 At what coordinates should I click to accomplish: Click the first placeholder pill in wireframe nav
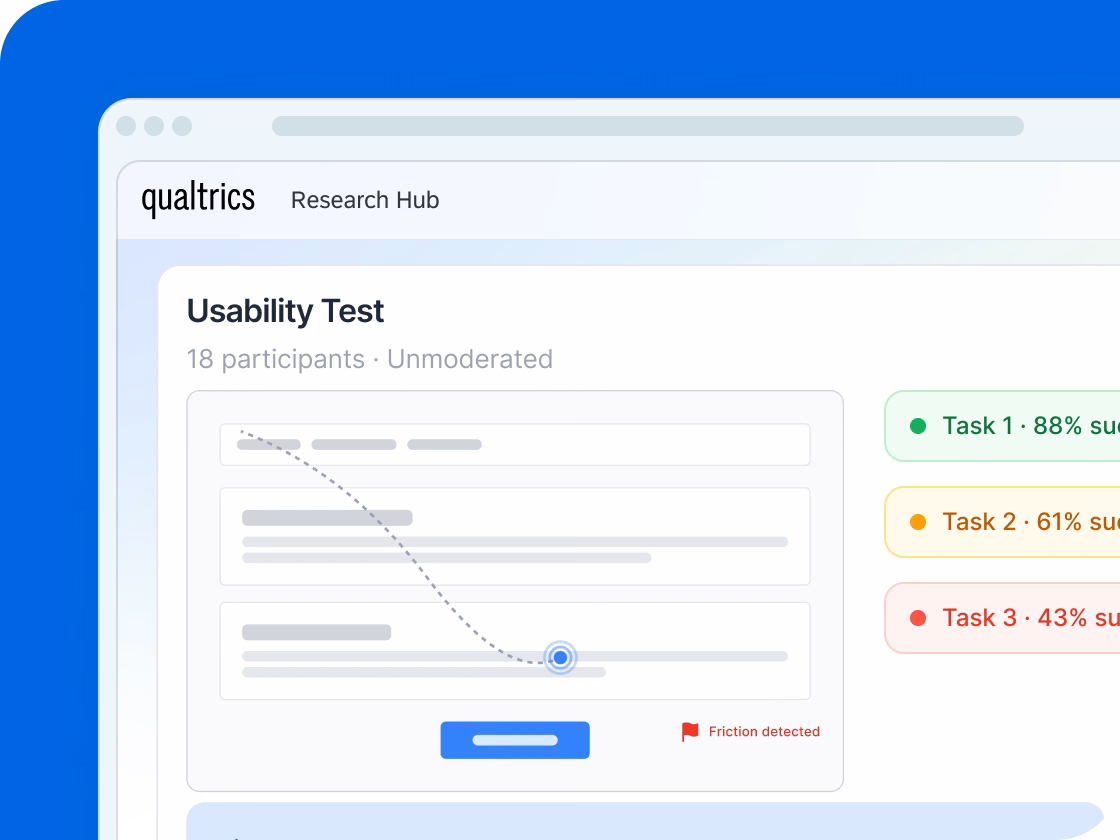tap(269, 444)
